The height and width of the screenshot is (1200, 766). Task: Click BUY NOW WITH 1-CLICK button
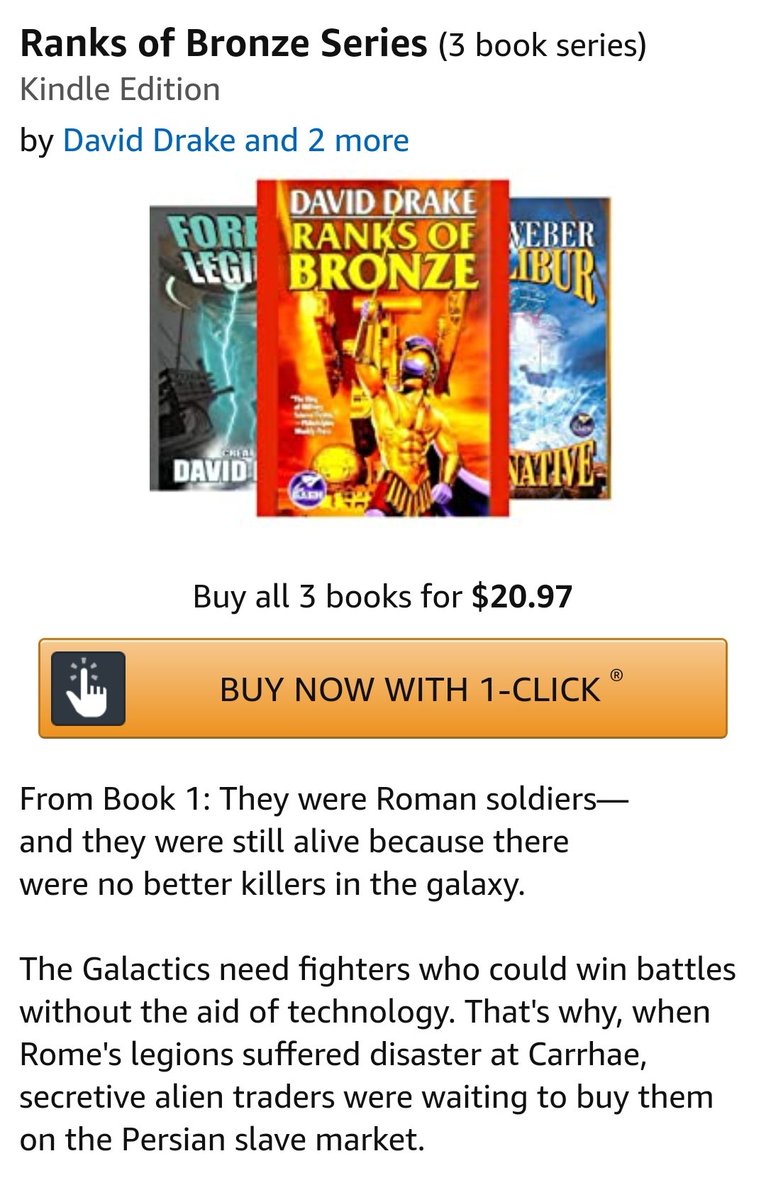pos(383,689)
